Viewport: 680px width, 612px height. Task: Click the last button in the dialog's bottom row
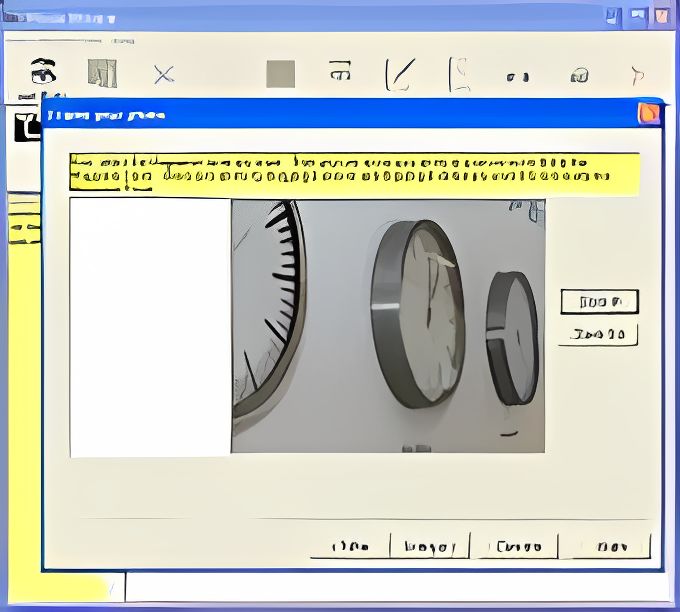tap(605, 546)
